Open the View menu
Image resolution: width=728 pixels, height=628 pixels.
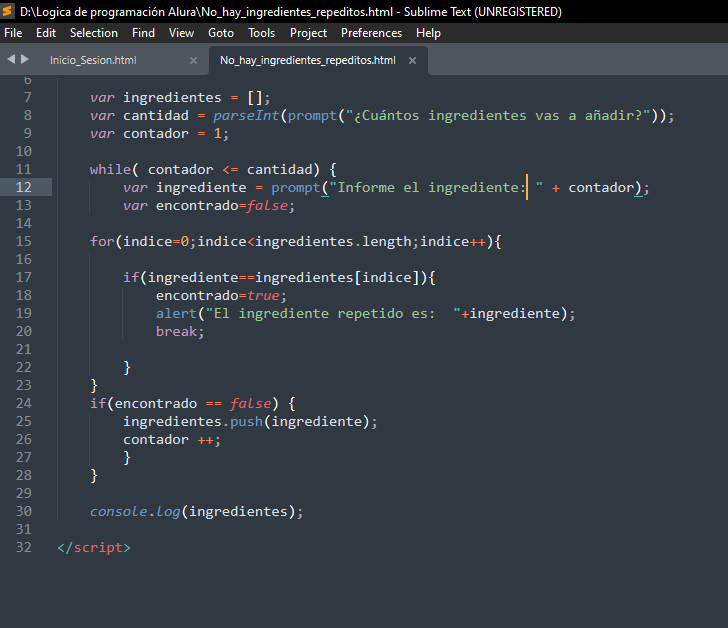pos(182,33)
